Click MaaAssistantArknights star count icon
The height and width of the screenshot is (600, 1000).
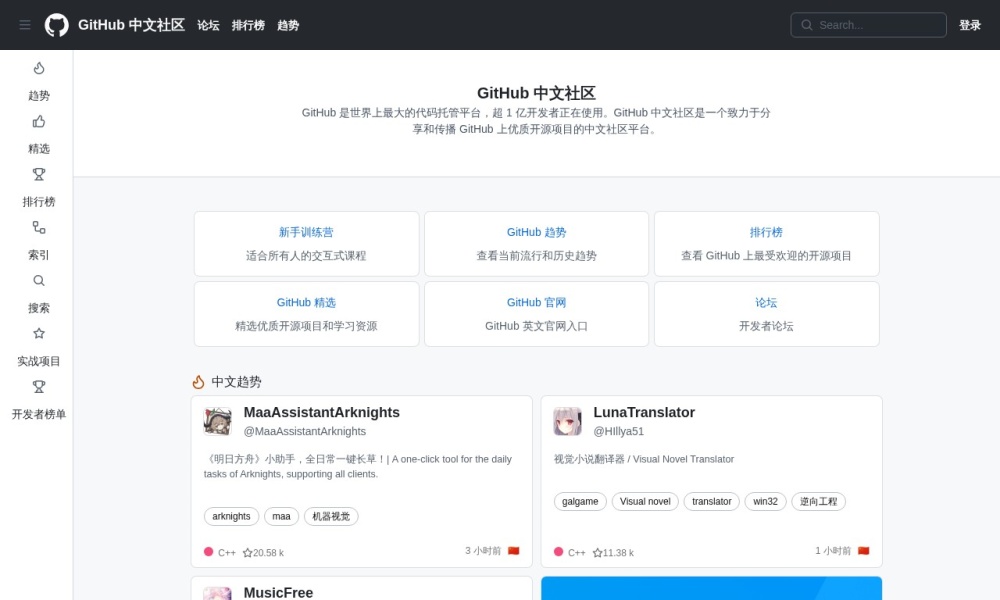pos(247,553)
